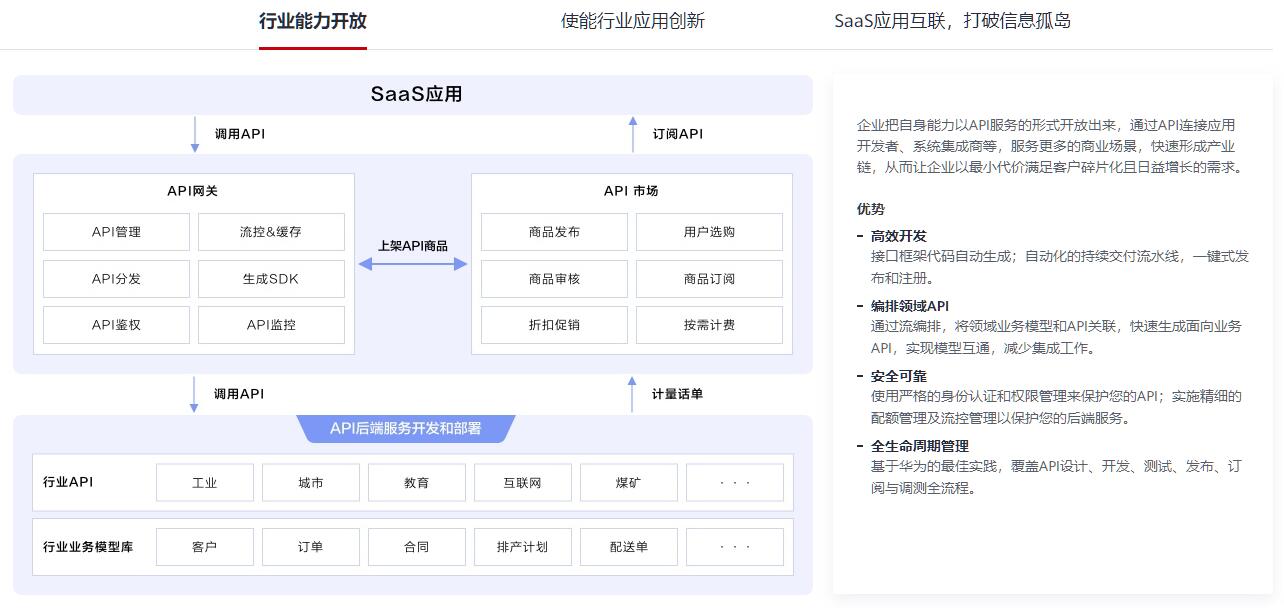Click the 商品发布 box
The height and width of the screenshot is (608, 1284).
[554, 232]
